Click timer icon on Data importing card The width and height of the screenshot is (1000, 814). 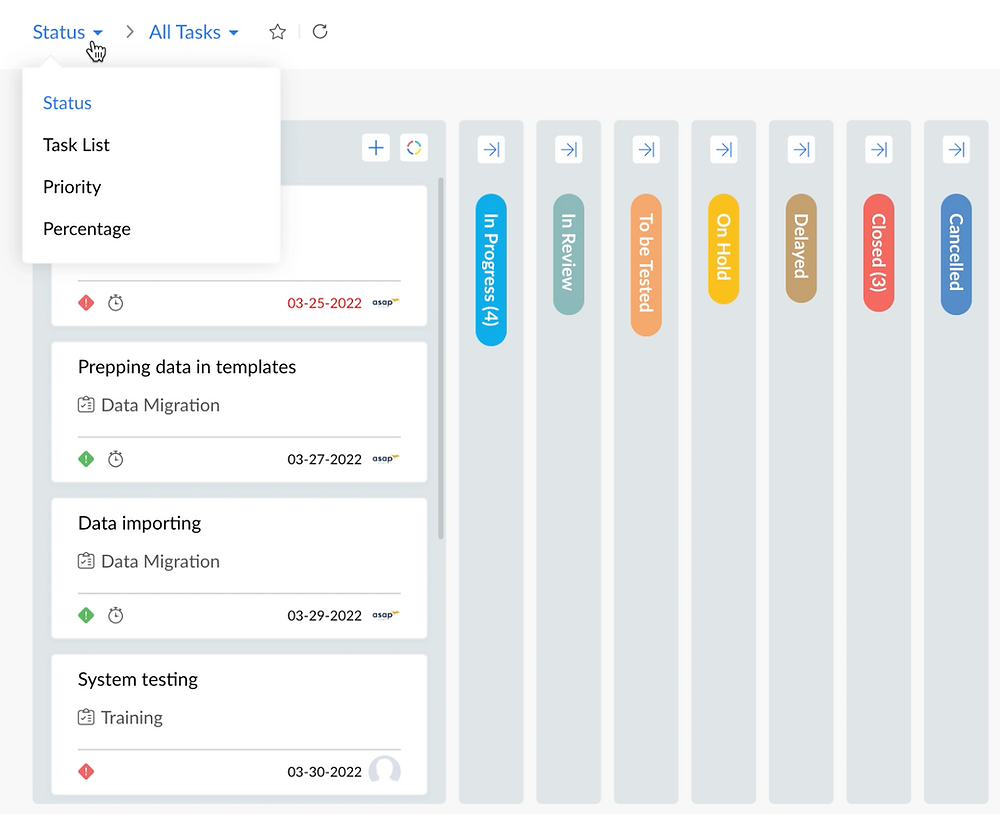click(115, 615)
